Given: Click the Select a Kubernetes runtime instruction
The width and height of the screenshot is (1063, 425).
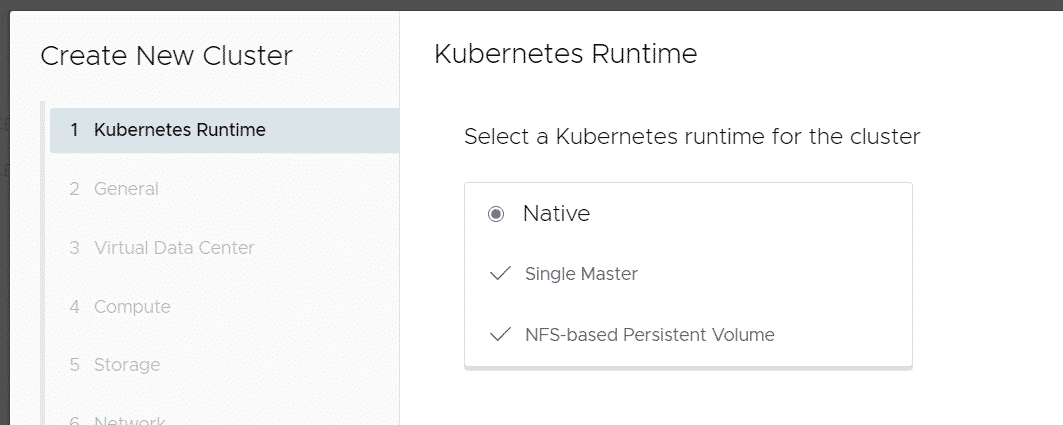Looking at the screenshot, I should click(x=692, y=137).
